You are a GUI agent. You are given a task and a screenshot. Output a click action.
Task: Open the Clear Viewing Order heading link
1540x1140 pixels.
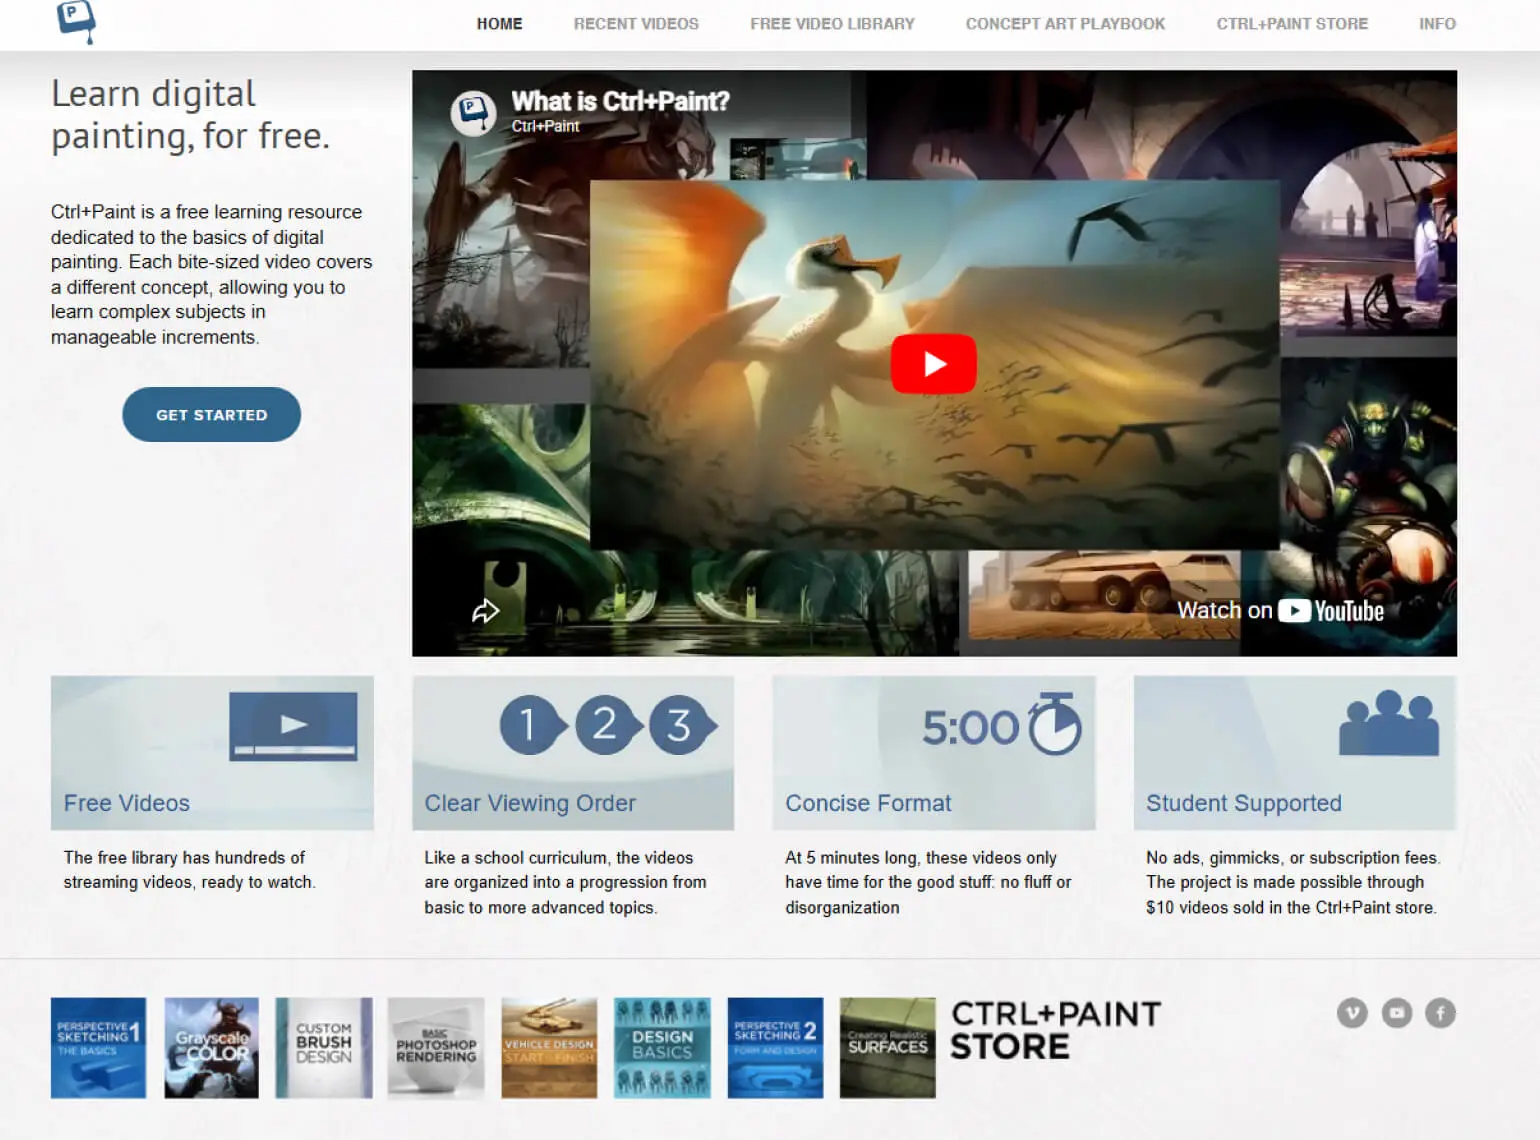point(530,803)
